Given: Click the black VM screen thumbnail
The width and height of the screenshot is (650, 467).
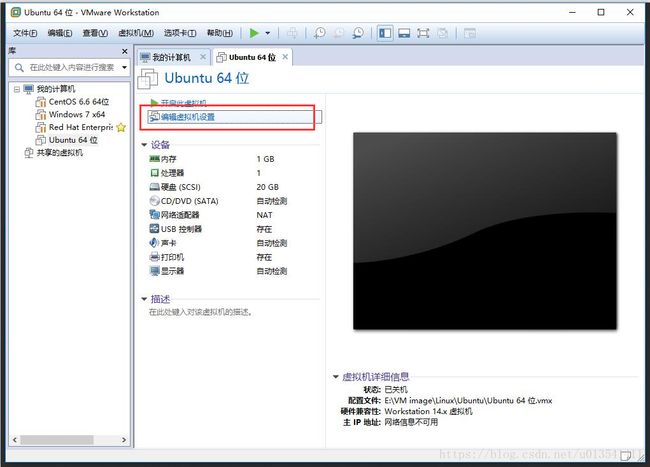Looking at the screenshot, I should 485,231.
